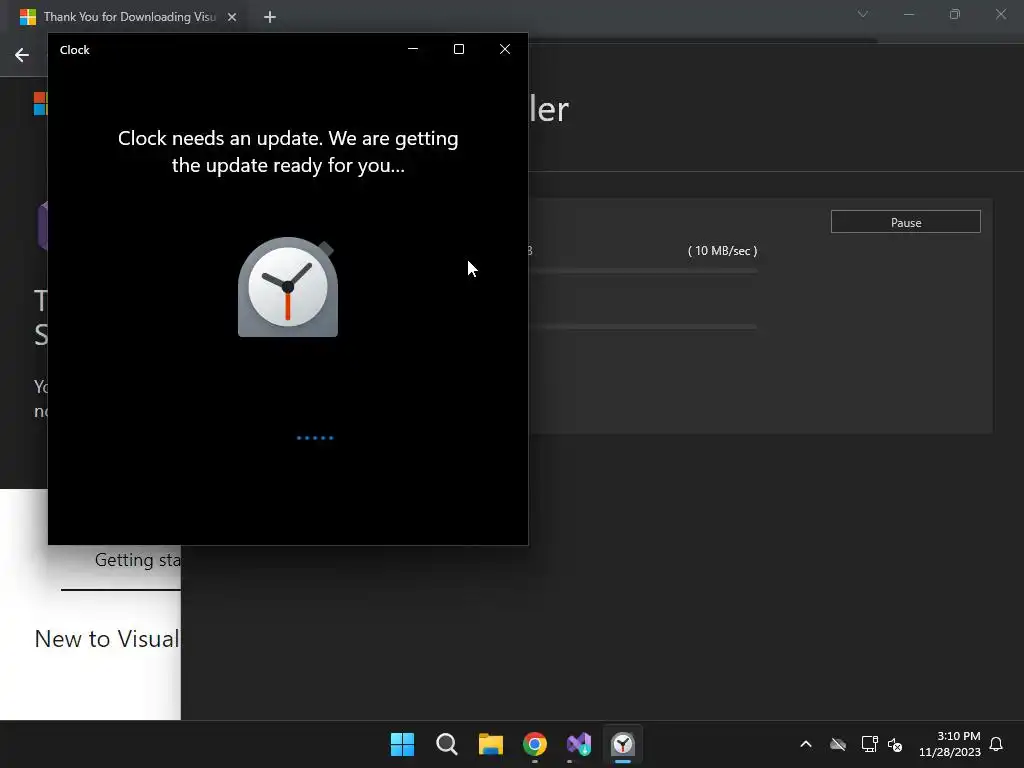This screenshot has height=768, width=1024.
Task: Click the 10 MB/sec download speed
Action: coord(722,251)
